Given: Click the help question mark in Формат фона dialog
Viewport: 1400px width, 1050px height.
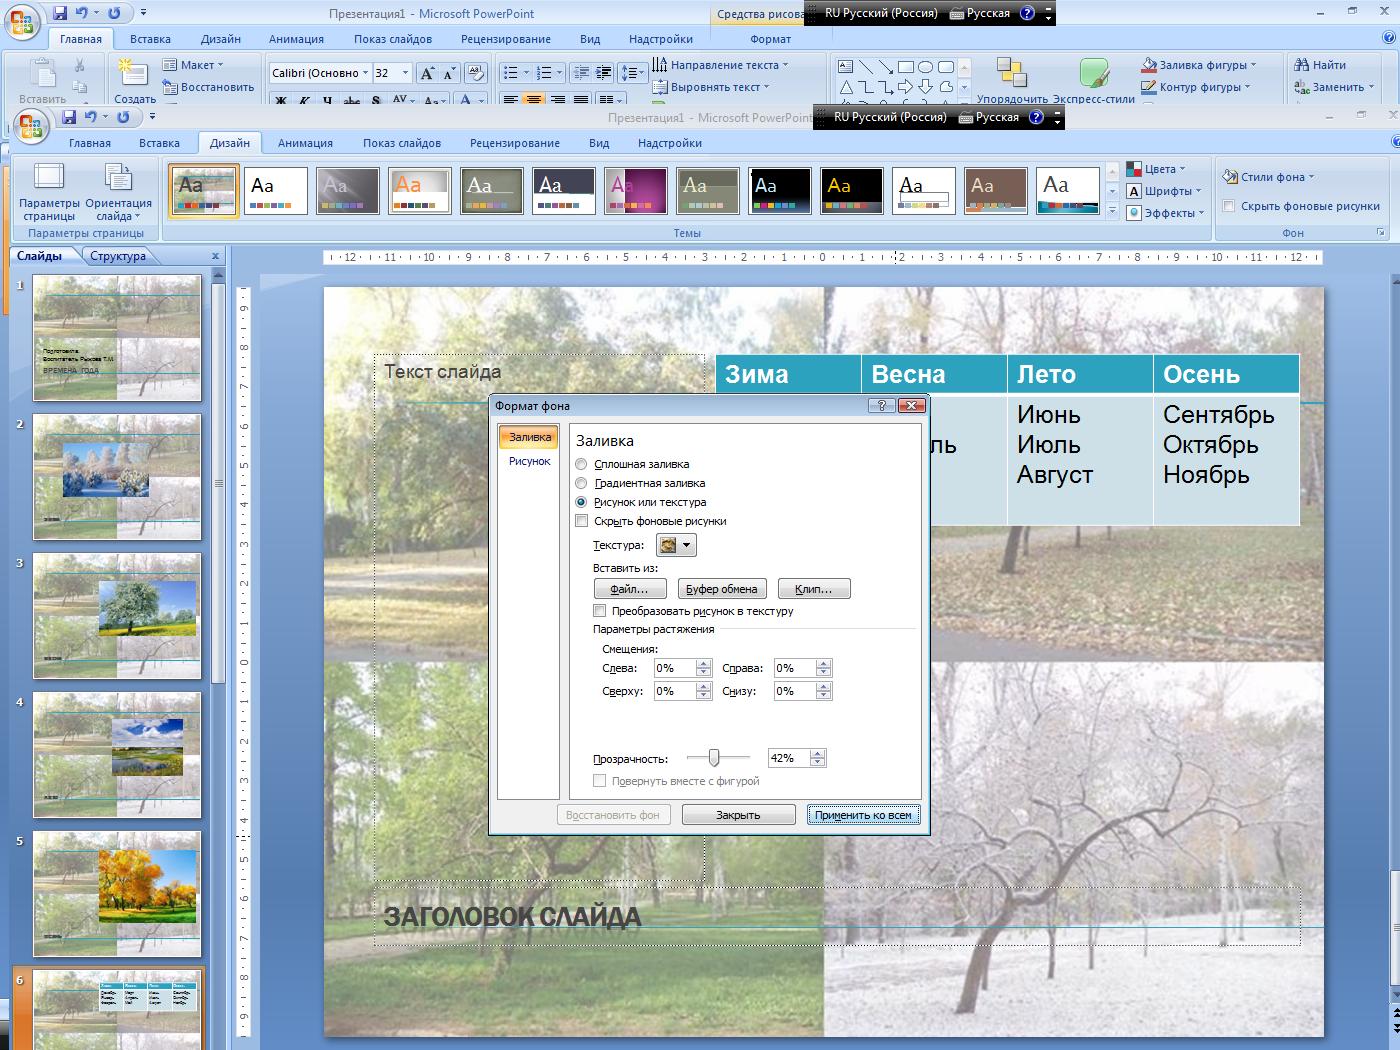Looking at the screenshot, I should (881, 405).
